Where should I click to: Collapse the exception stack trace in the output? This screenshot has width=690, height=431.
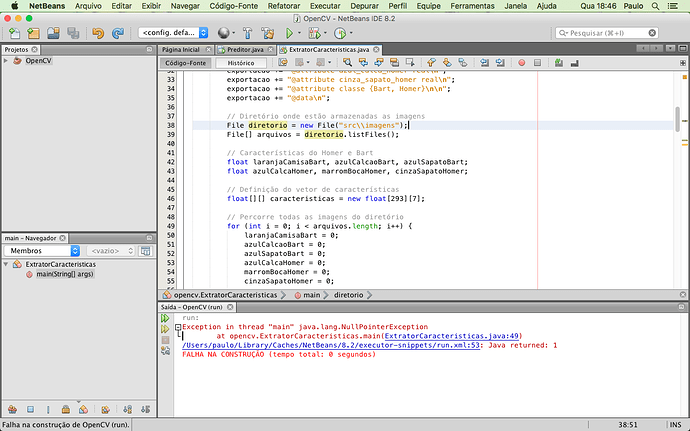coord(178,327)
